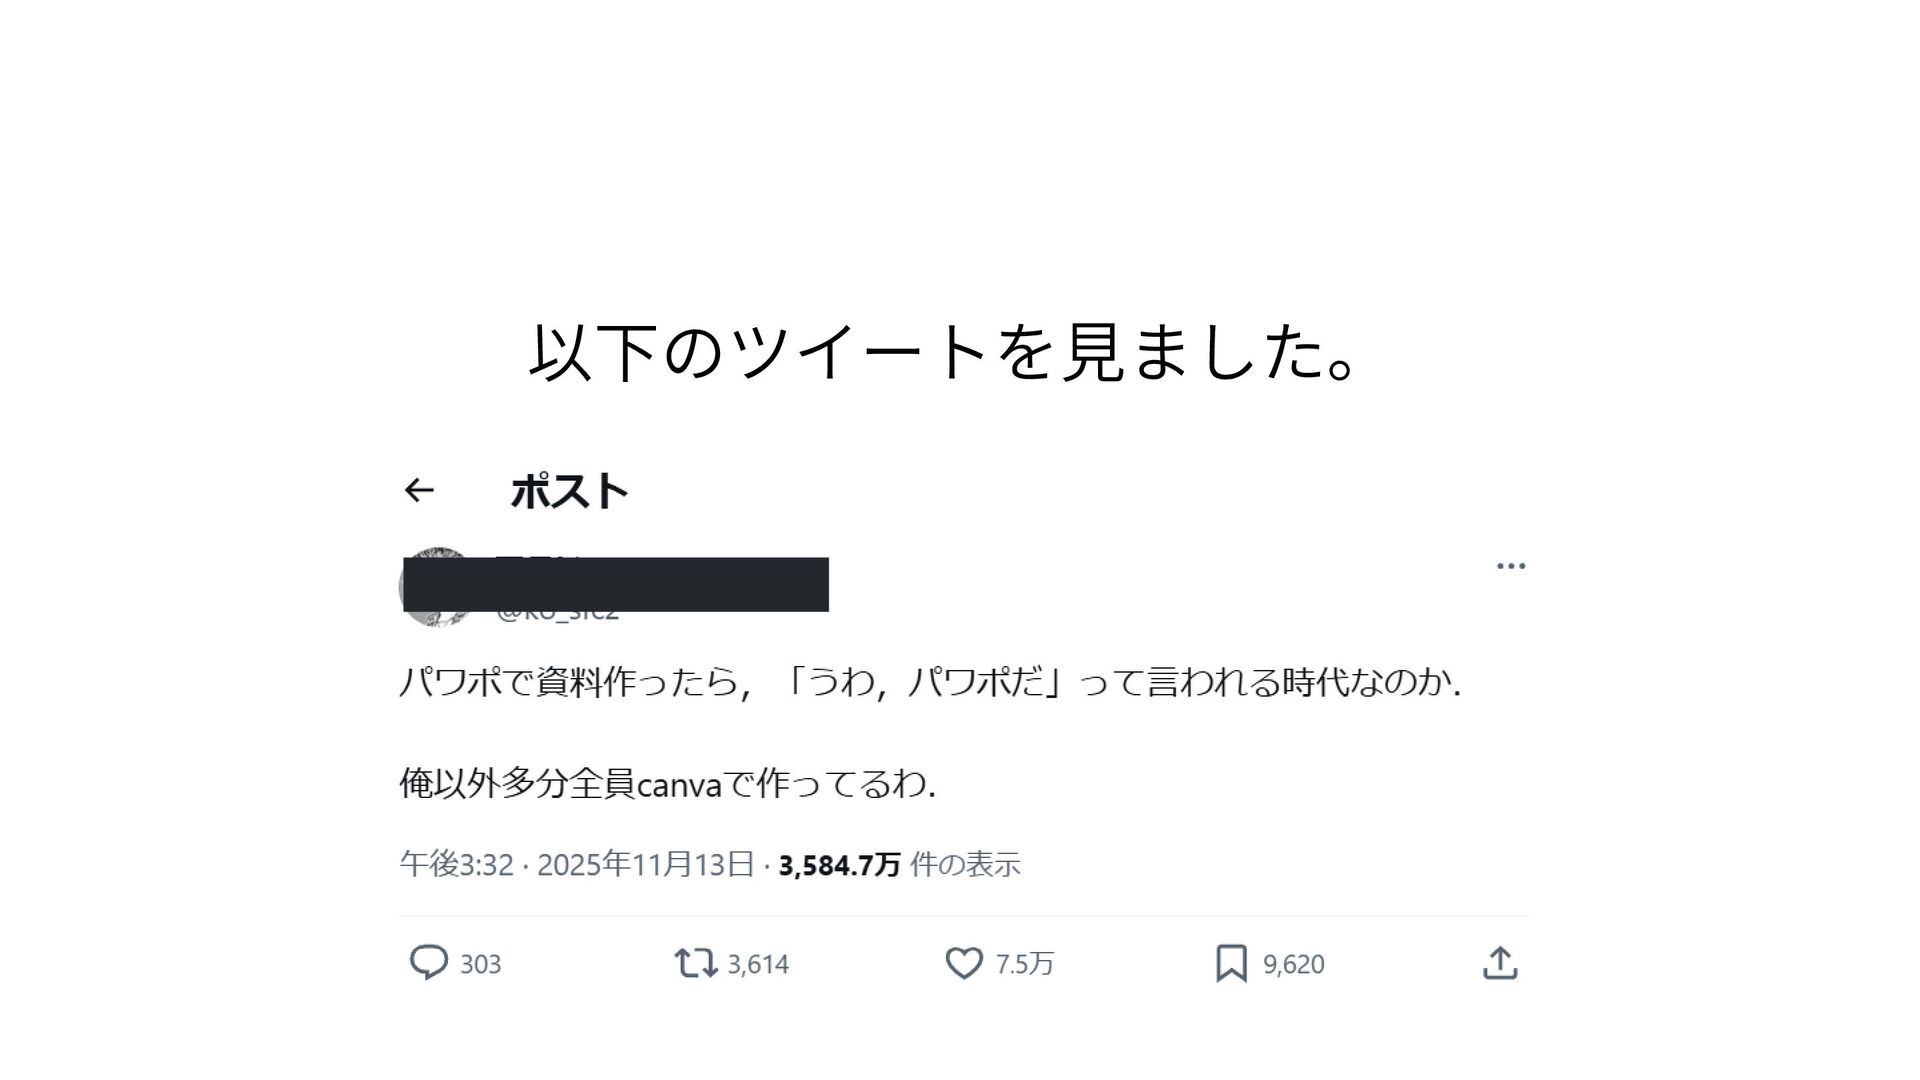Image resolution: width=1920 pixels, height=1080 pixels.
Task: Bookmark the post with the bookmark icon
Action: click(1231, 963)
